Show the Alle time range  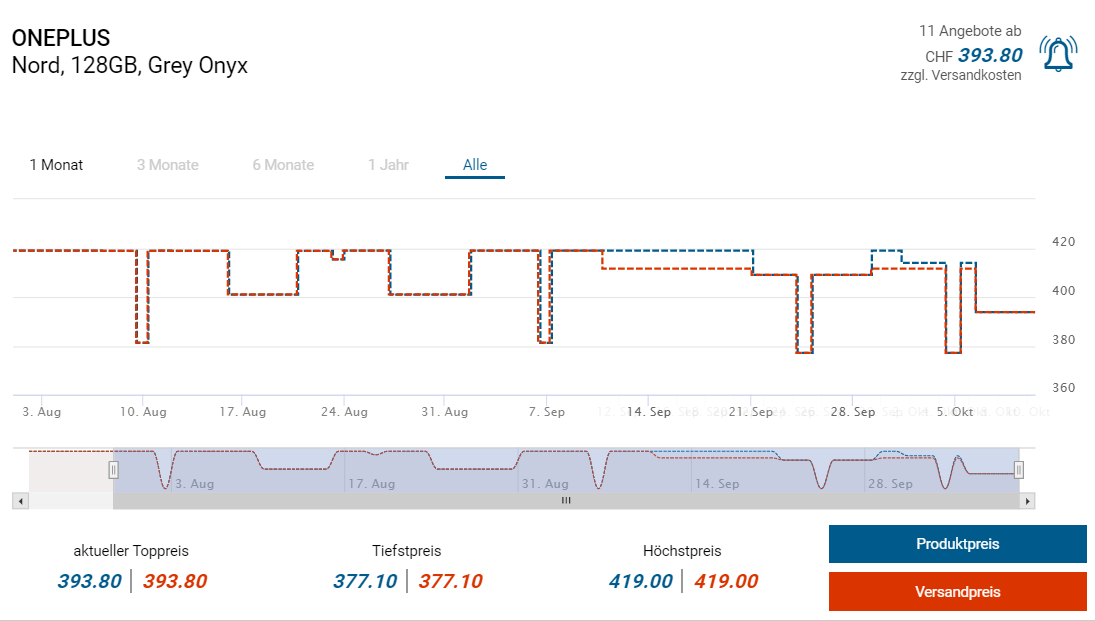[x=475, y=165]
